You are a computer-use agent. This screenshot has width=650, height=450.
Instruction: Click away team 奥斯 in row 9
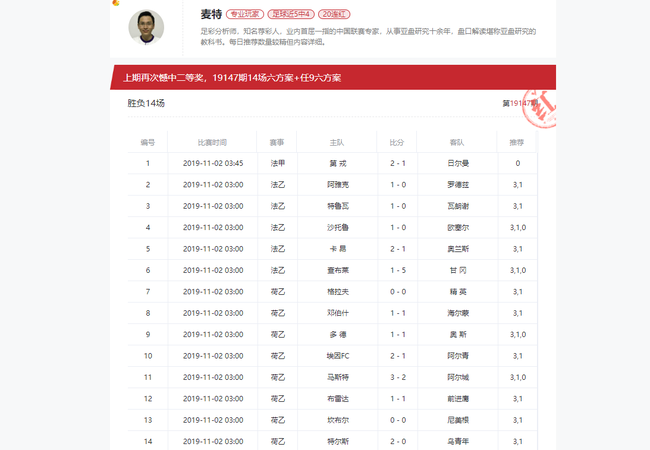pos(458,334)
